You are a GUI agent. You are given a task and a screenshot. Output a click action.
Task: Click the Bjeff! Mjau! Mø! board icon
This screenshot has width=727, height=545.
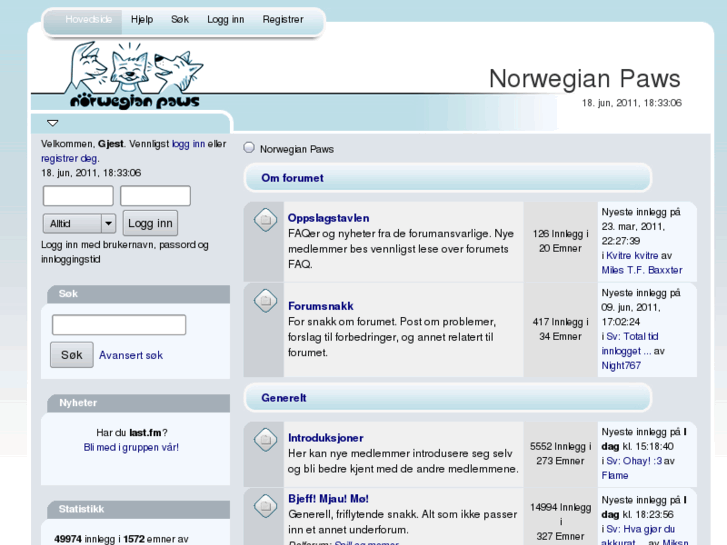[x=266, y=506]
